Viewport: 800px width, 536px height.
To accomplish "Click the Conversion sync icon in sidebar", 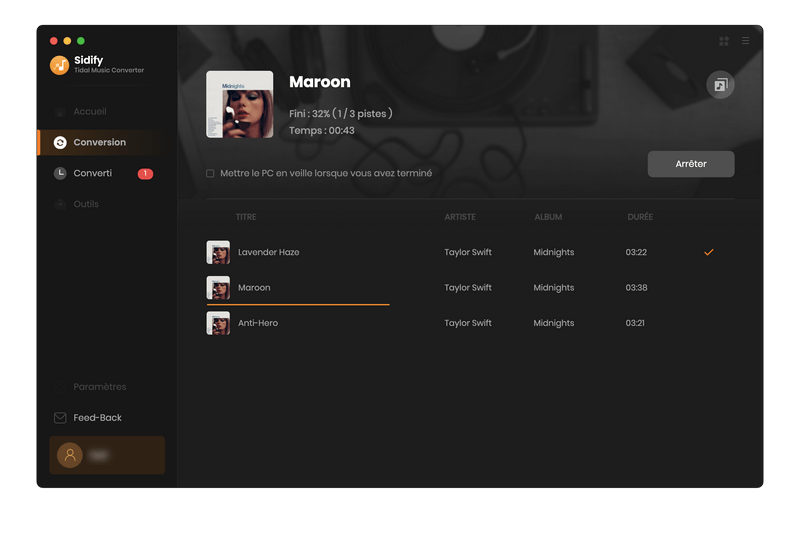I will pos(60,143).
